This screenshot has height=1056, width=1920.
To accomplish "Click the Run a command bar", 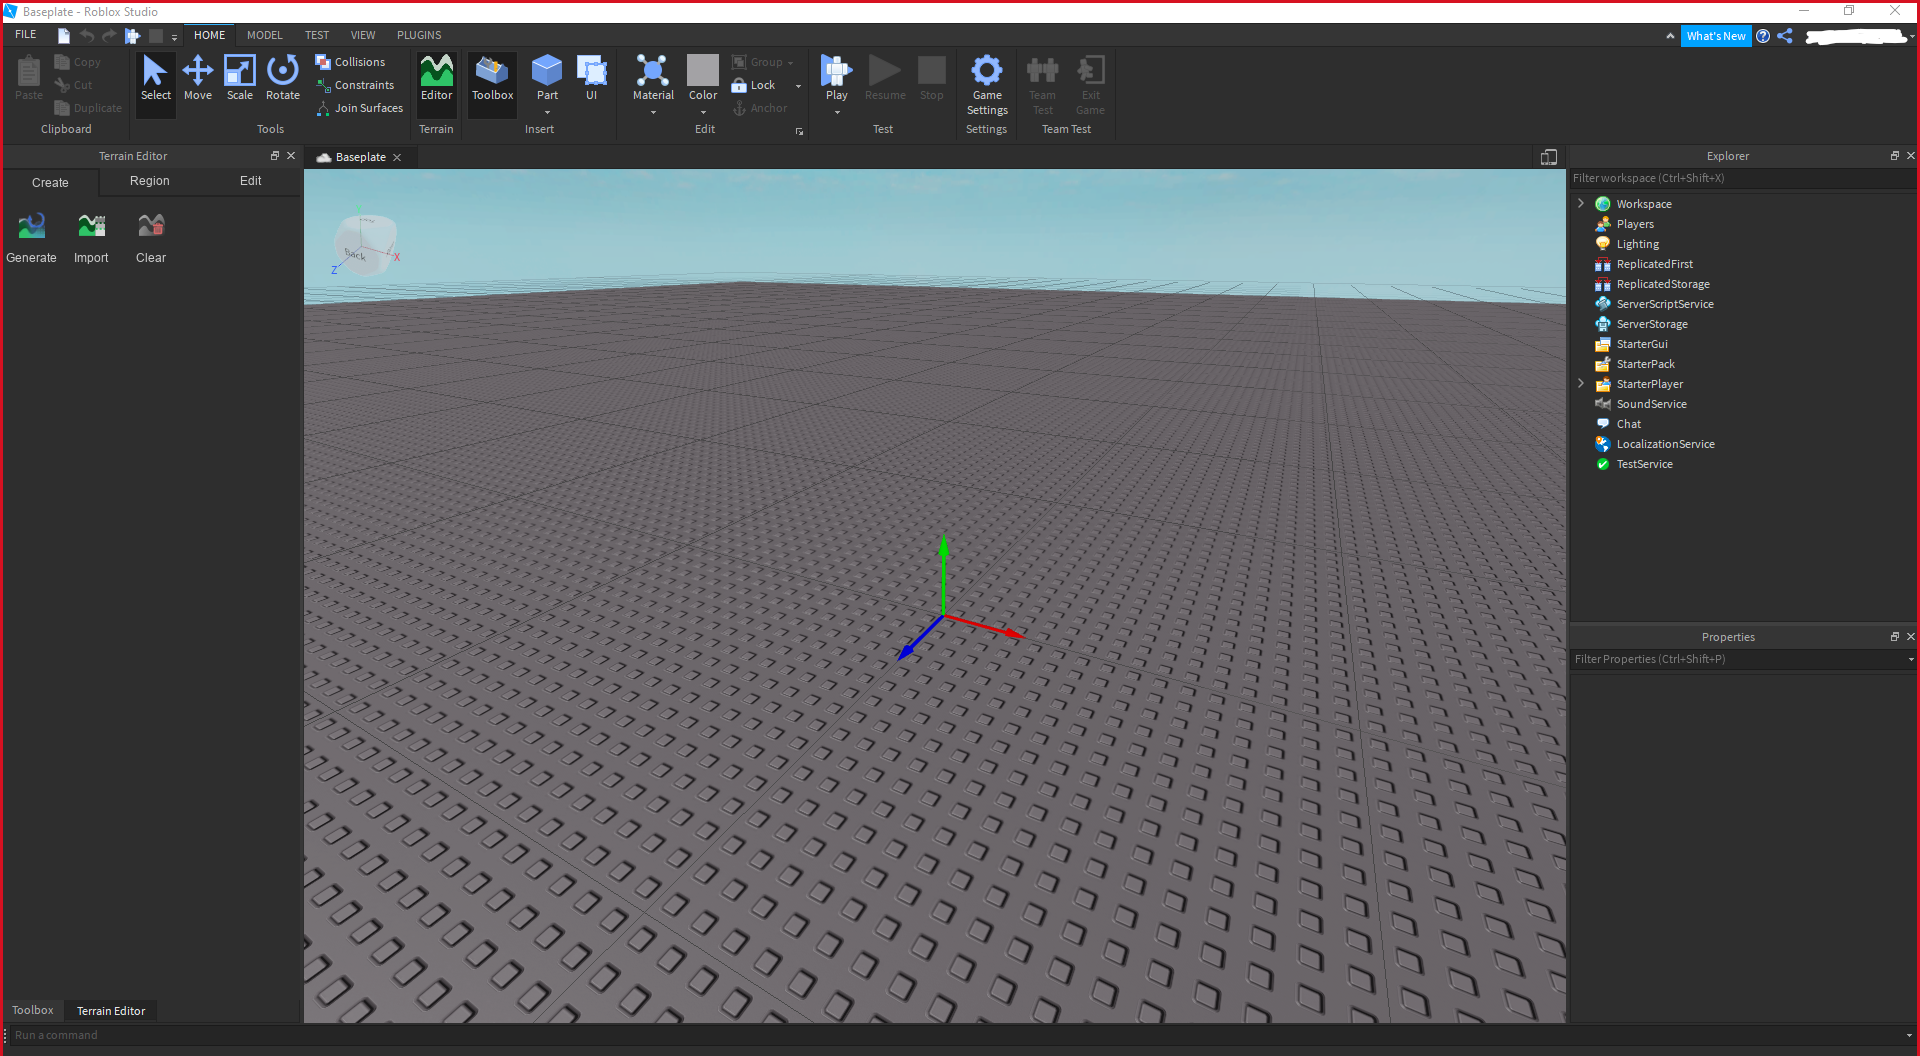I will click(x=955, y=1035).
